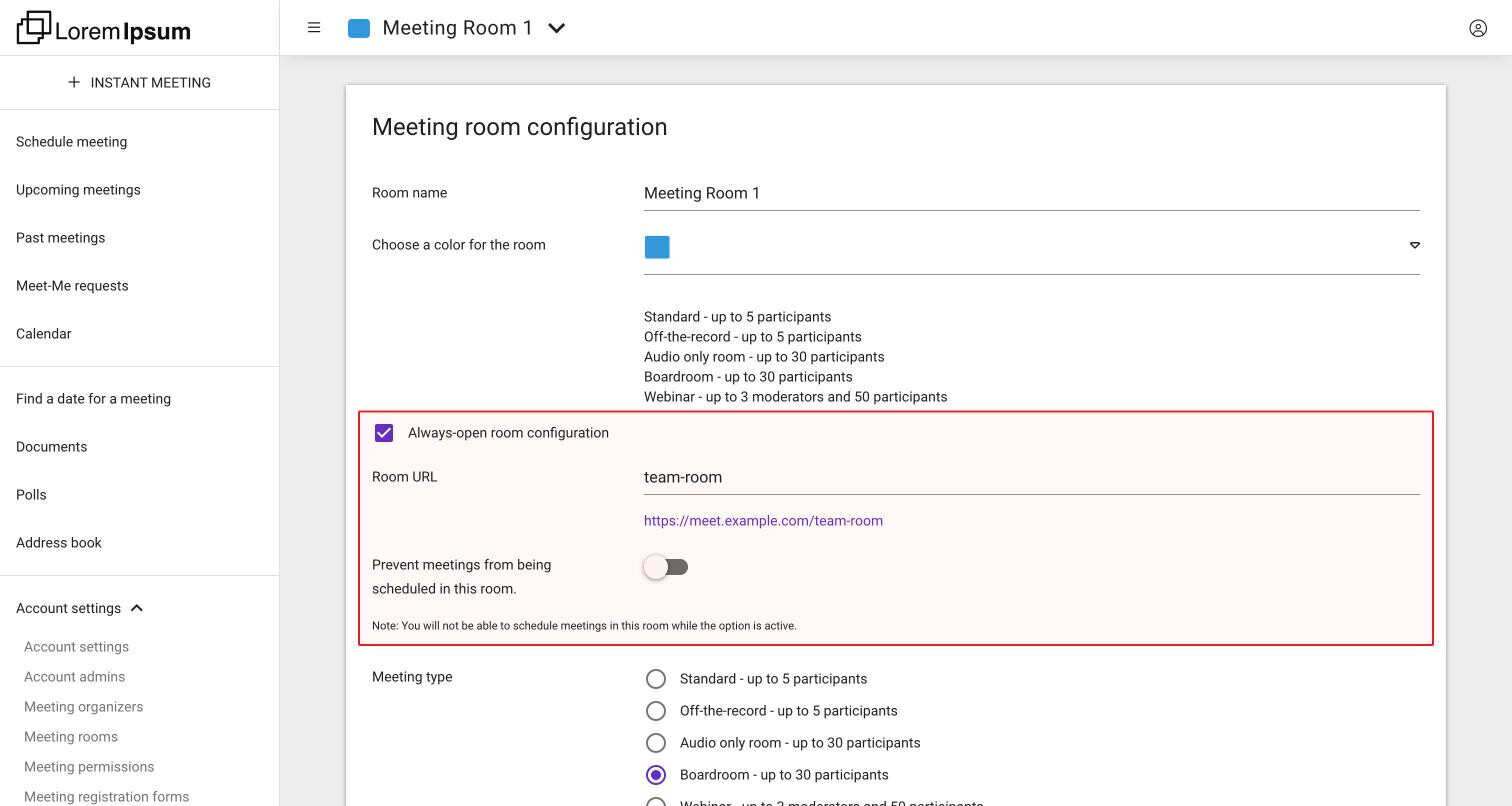Toggle prevent meetings from being scheduled switch
1512x806 pixels.
tap(666, 567)
